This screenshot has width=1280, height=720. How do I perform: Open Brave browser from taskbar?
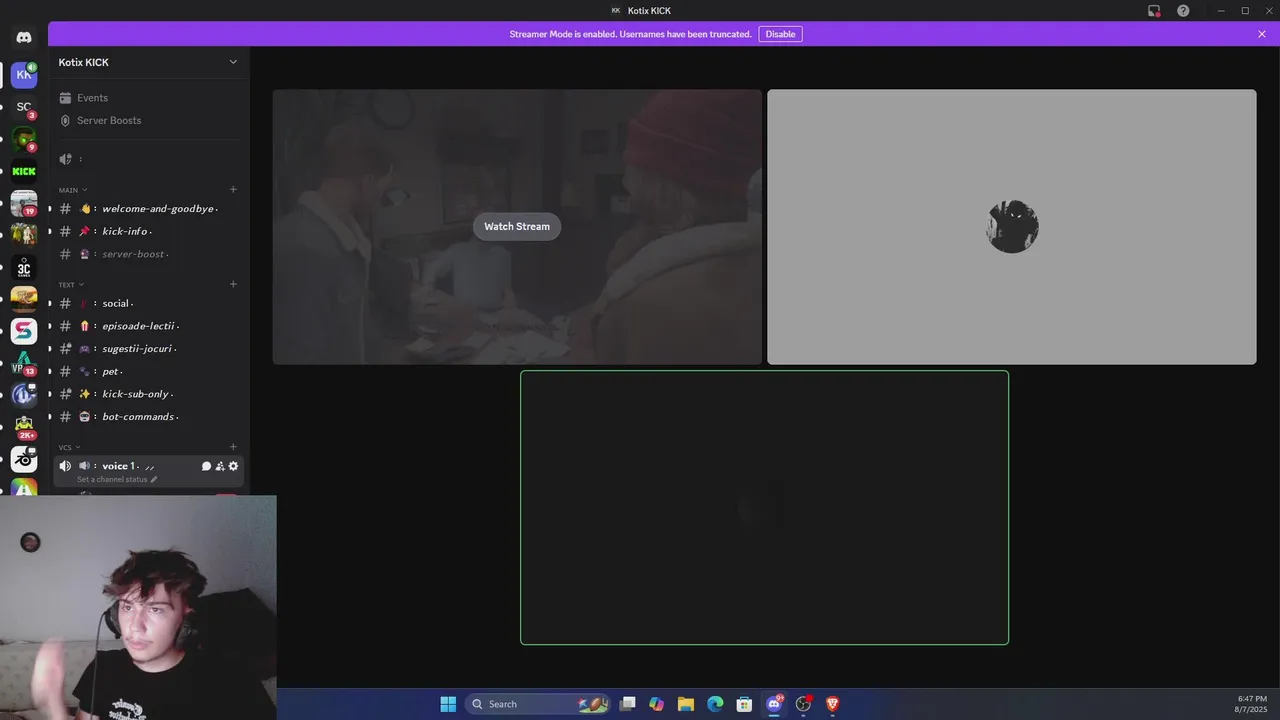point(832,704)
